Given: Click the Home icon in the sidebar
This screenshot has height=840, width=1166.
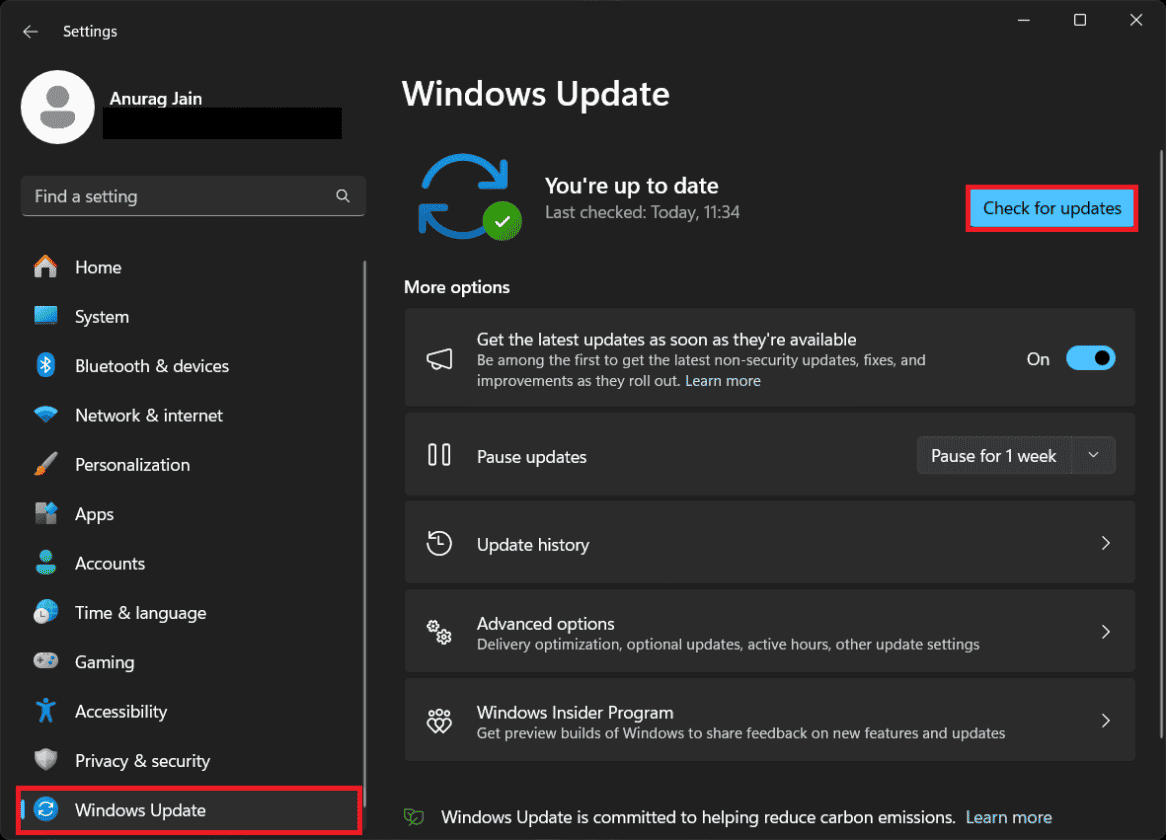Looking at the screenshot, I should pos(45,267).
